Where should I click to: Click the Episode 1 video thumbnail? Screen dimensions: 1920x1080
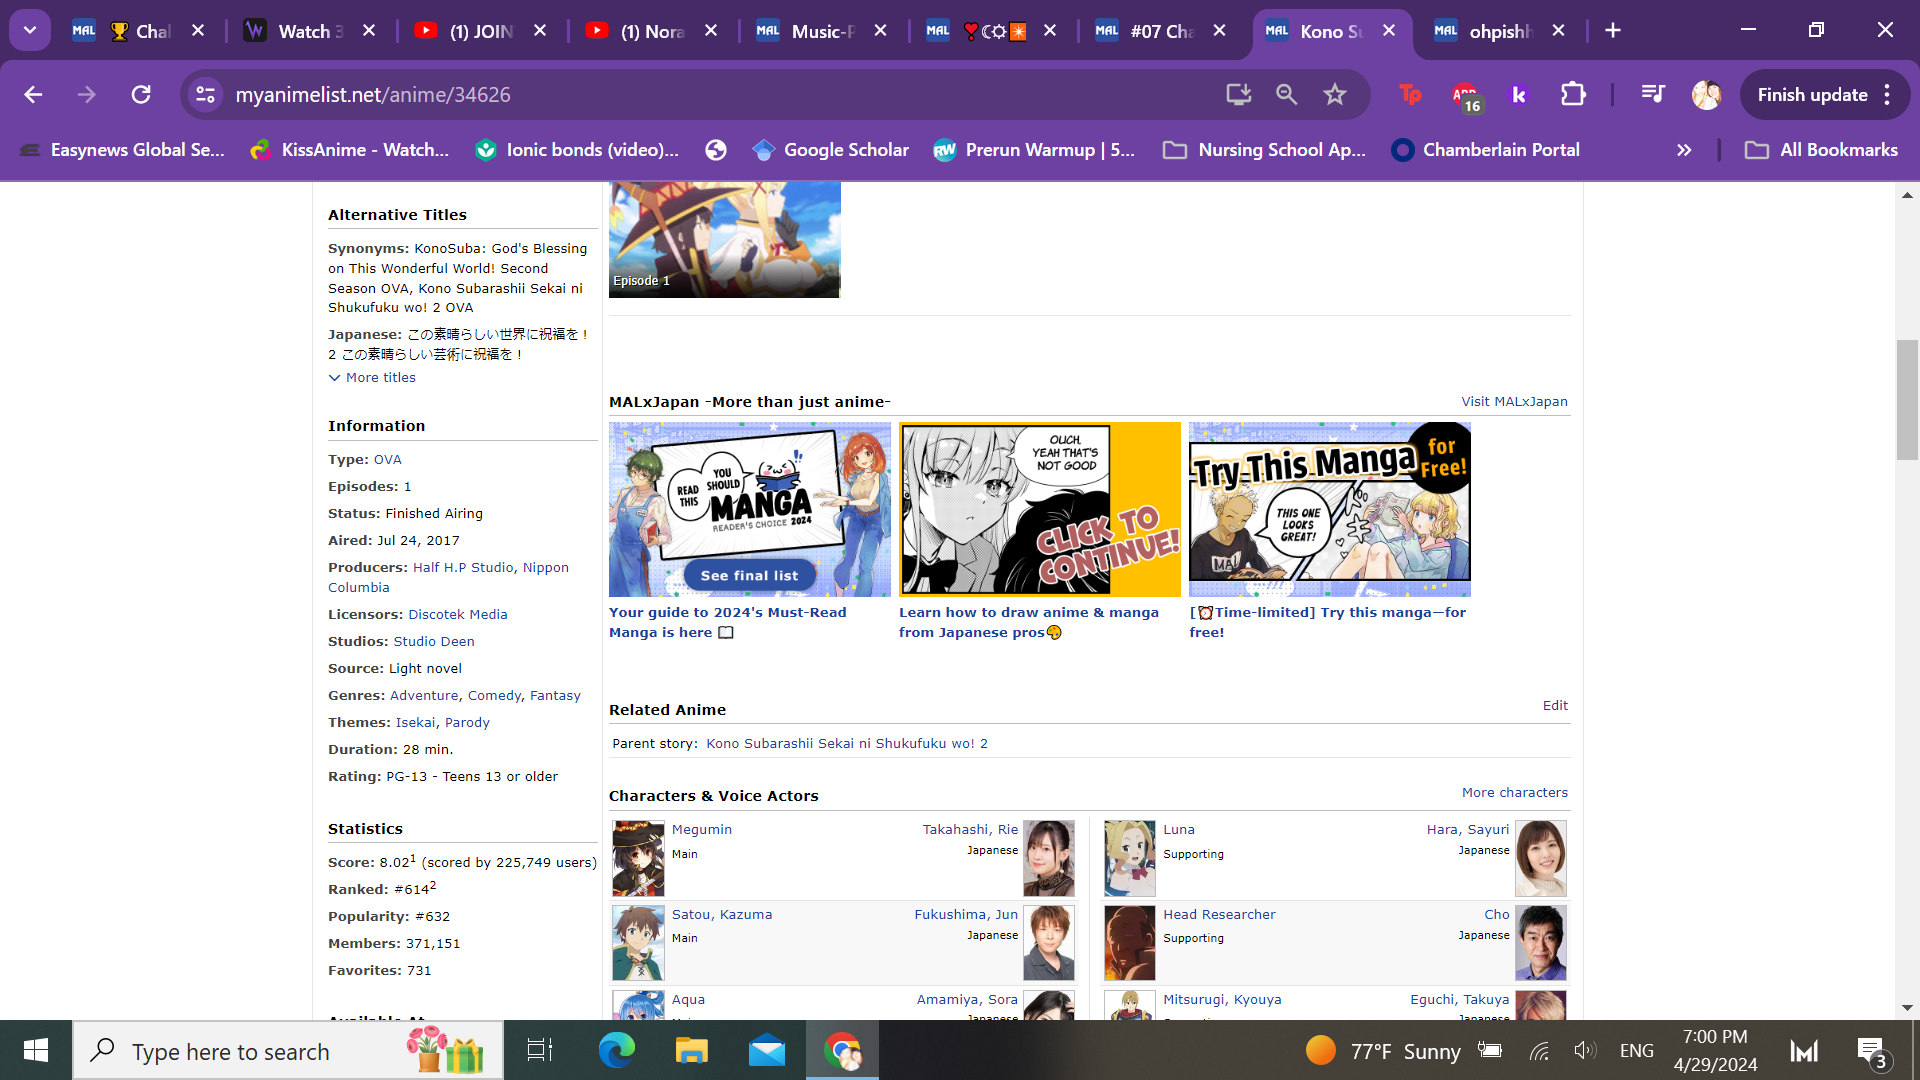(724, 240)
